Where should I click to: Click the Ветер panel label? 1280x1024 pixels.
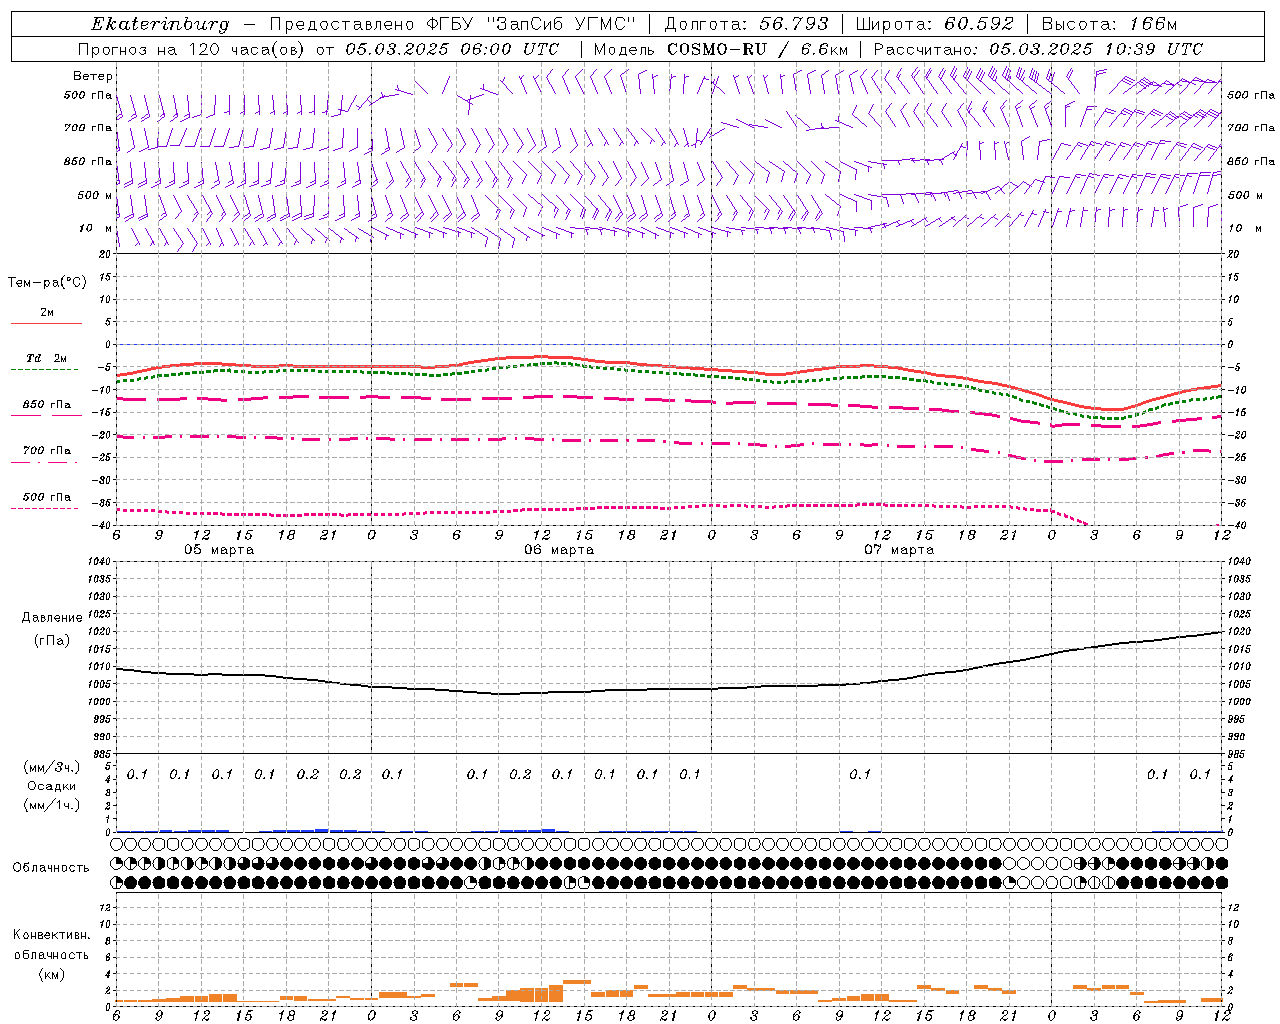93,76
